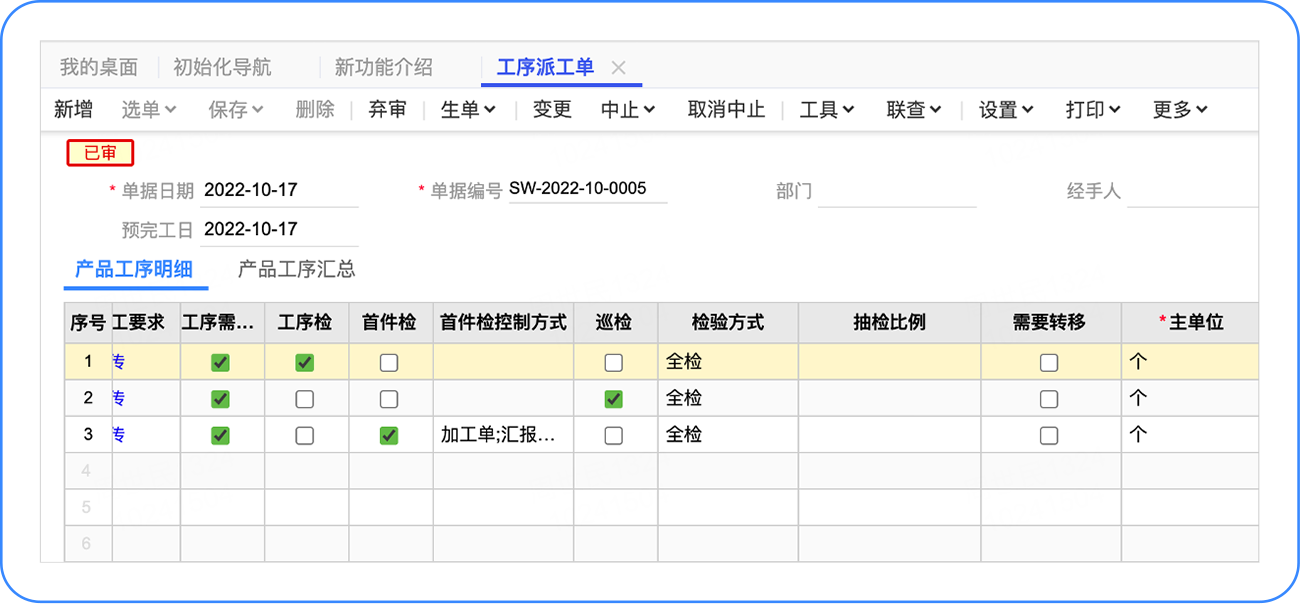Click the 个 unit cell in row 1
The image size is (1300, 604).
[1190, 362]
